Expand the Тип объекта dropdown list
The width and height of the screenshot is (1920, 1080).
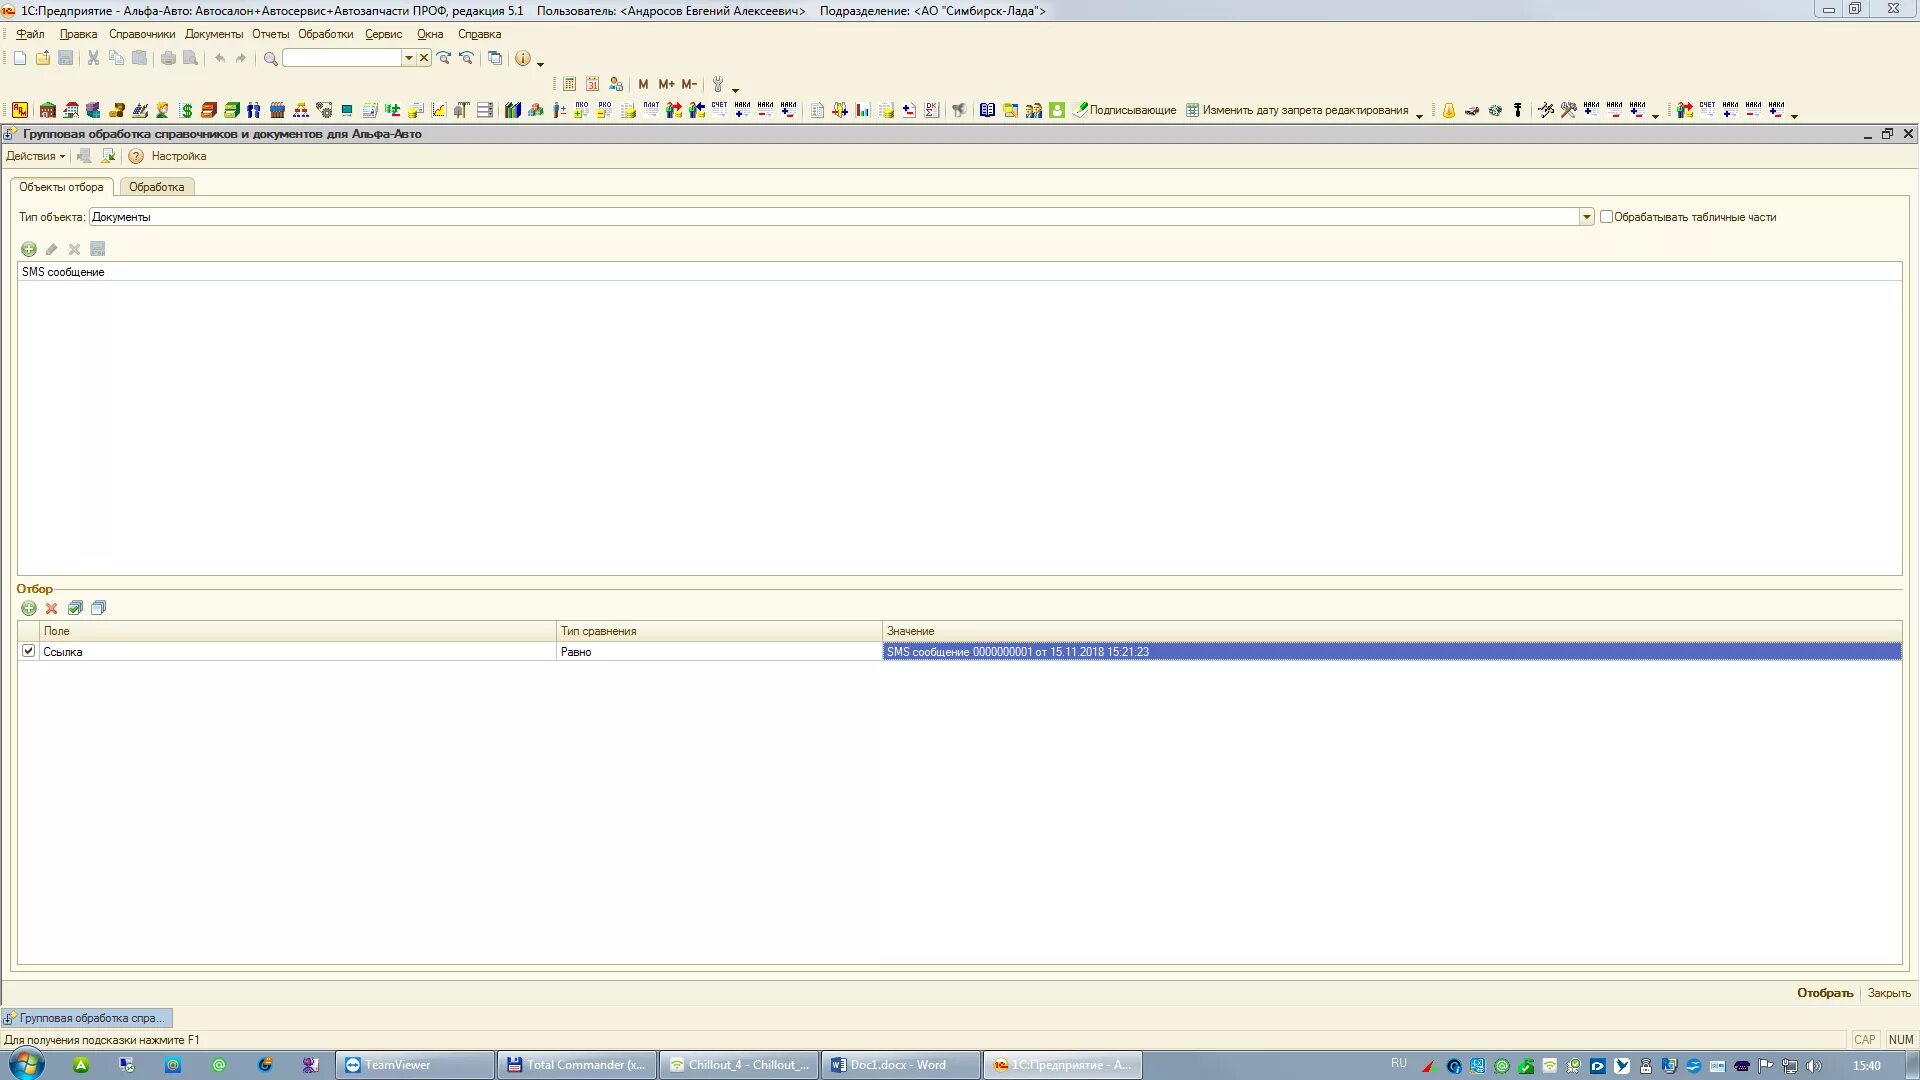pos(1586,217)
